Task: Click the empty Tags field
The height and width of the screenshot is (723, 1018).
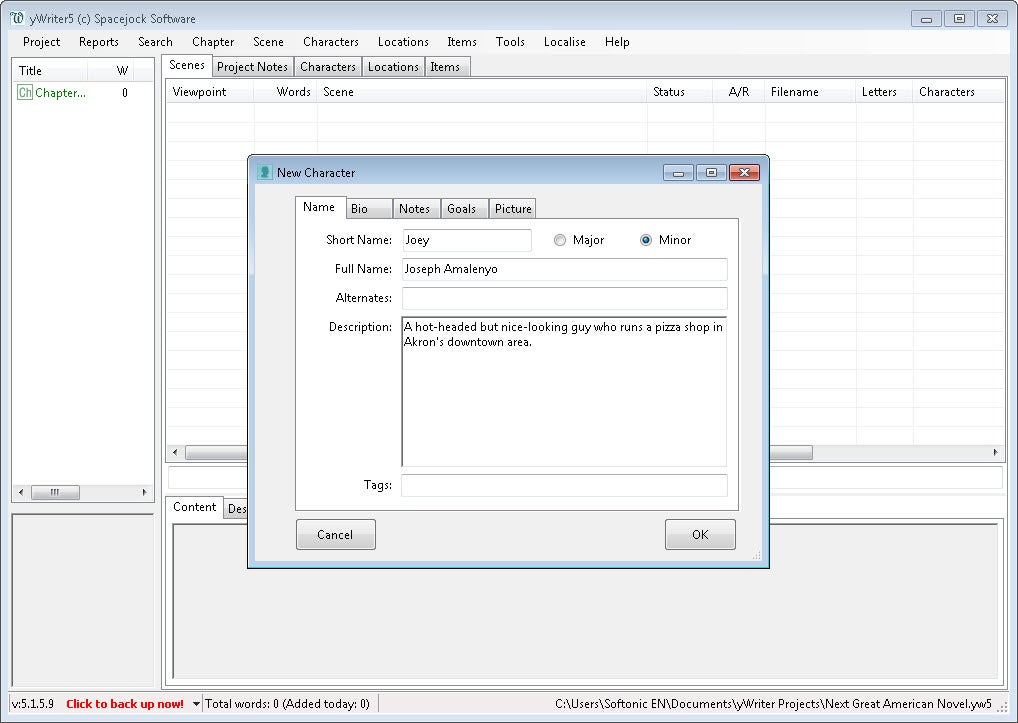Action: point(564,485)
